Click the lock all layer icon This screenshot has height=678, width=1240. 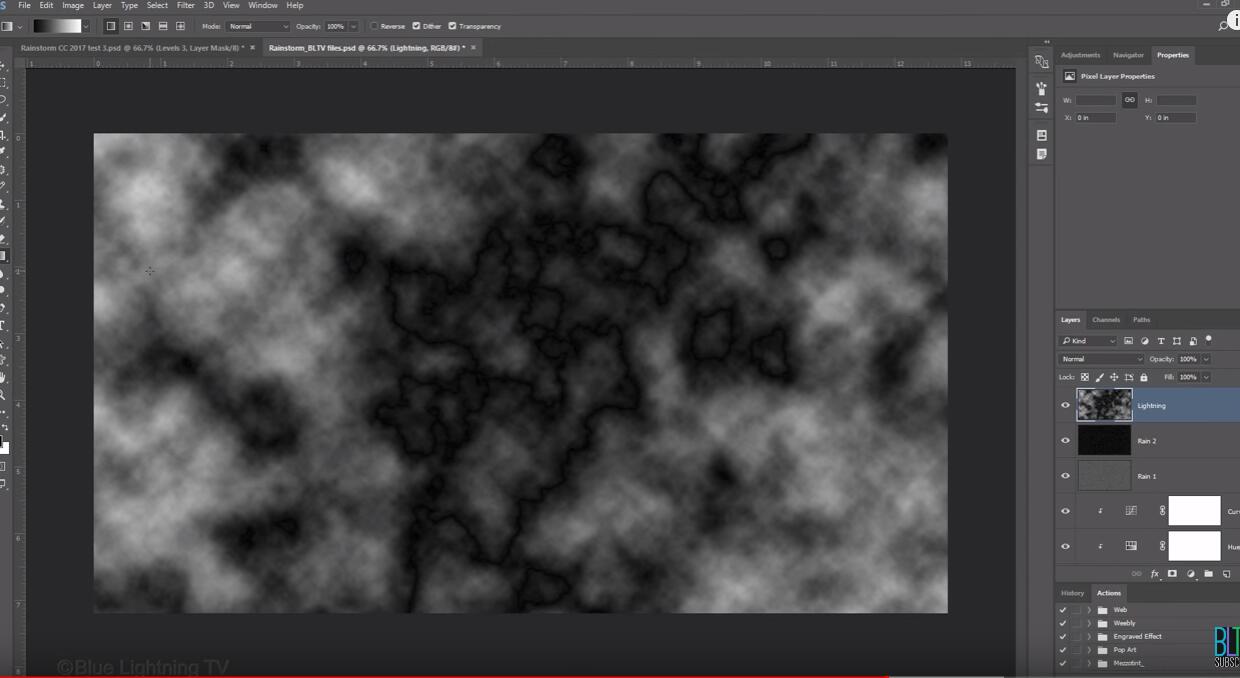[x=1144, y=377]
